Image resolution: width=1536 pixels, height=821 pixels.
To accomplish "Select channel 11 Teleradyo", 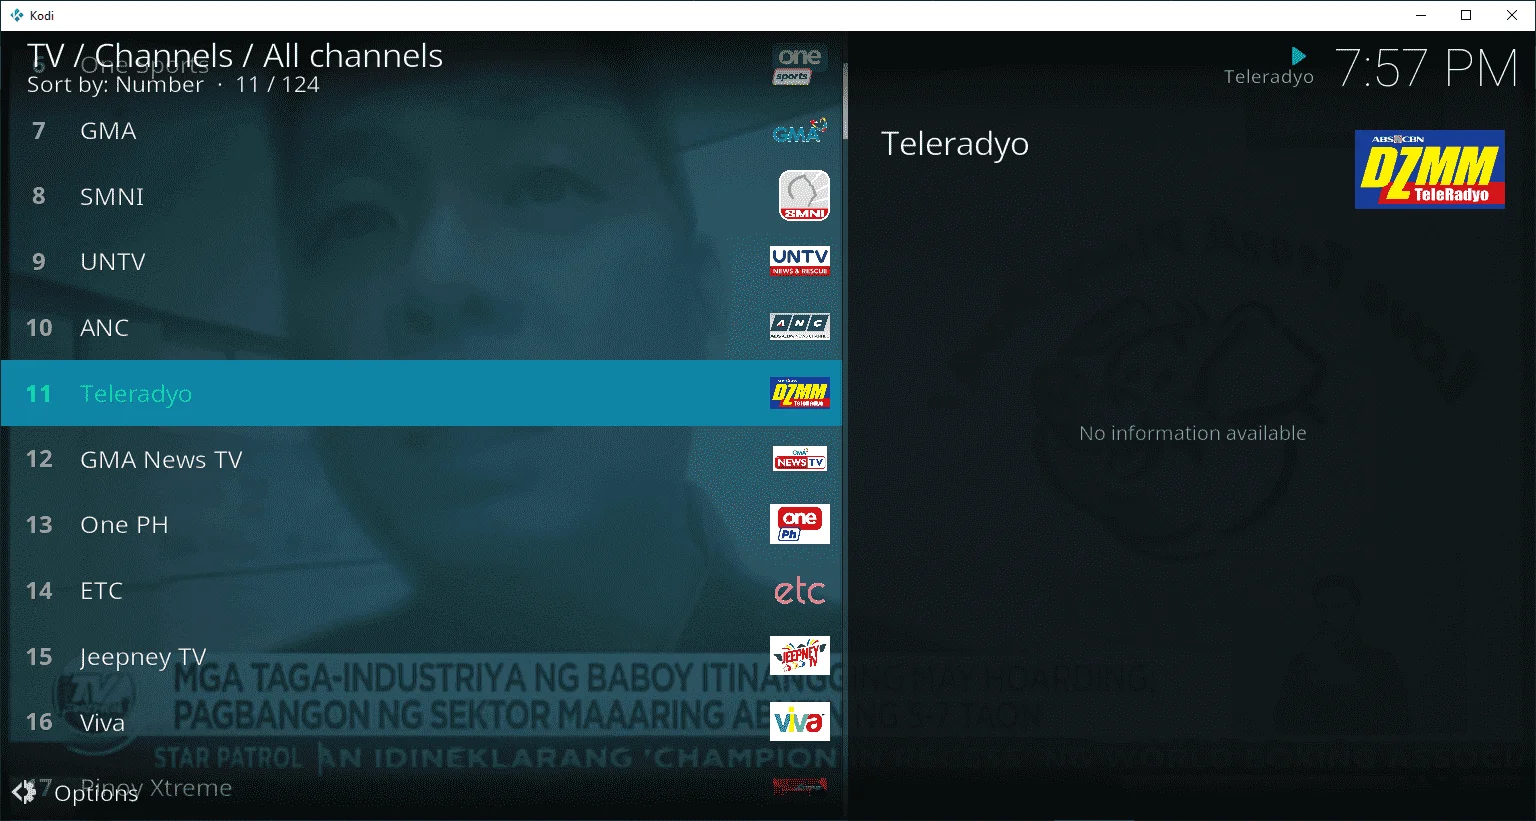I will tap(421, 393).
